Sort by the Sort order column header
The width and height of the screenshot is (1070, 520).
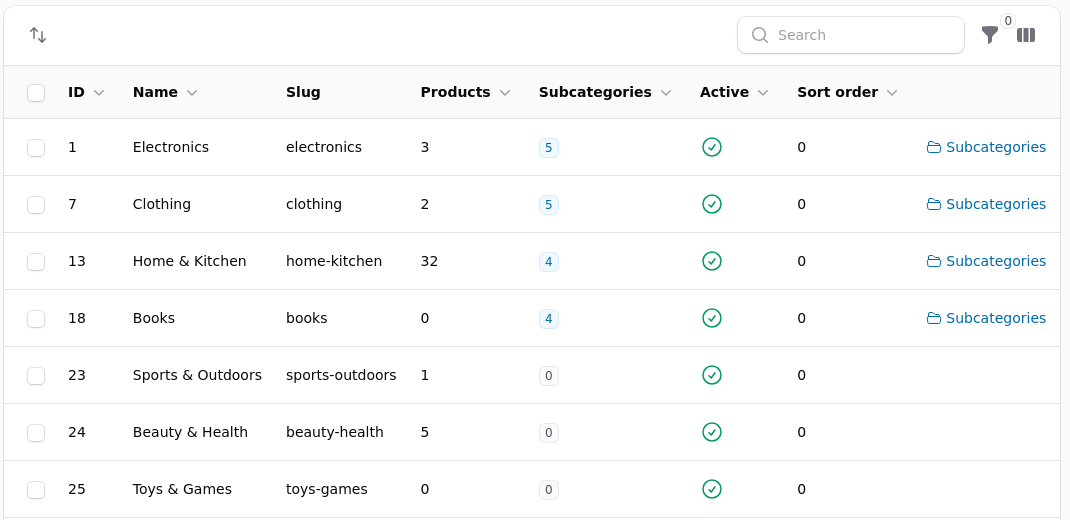(847, 92)
